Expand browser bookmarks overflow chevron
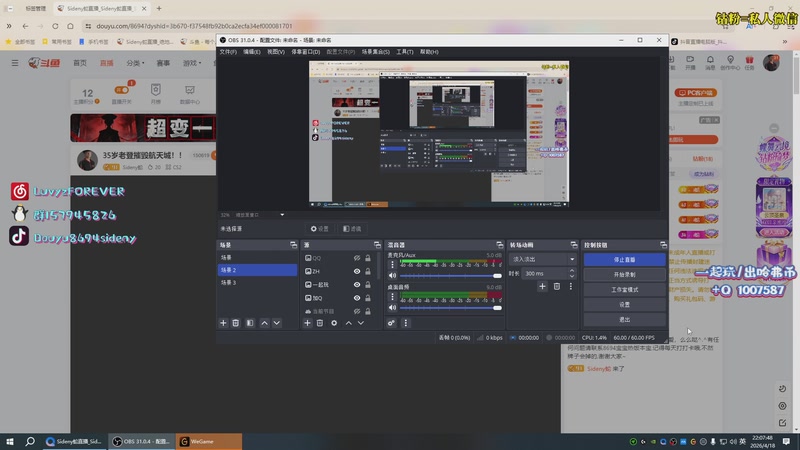 [x=785, y=42]
